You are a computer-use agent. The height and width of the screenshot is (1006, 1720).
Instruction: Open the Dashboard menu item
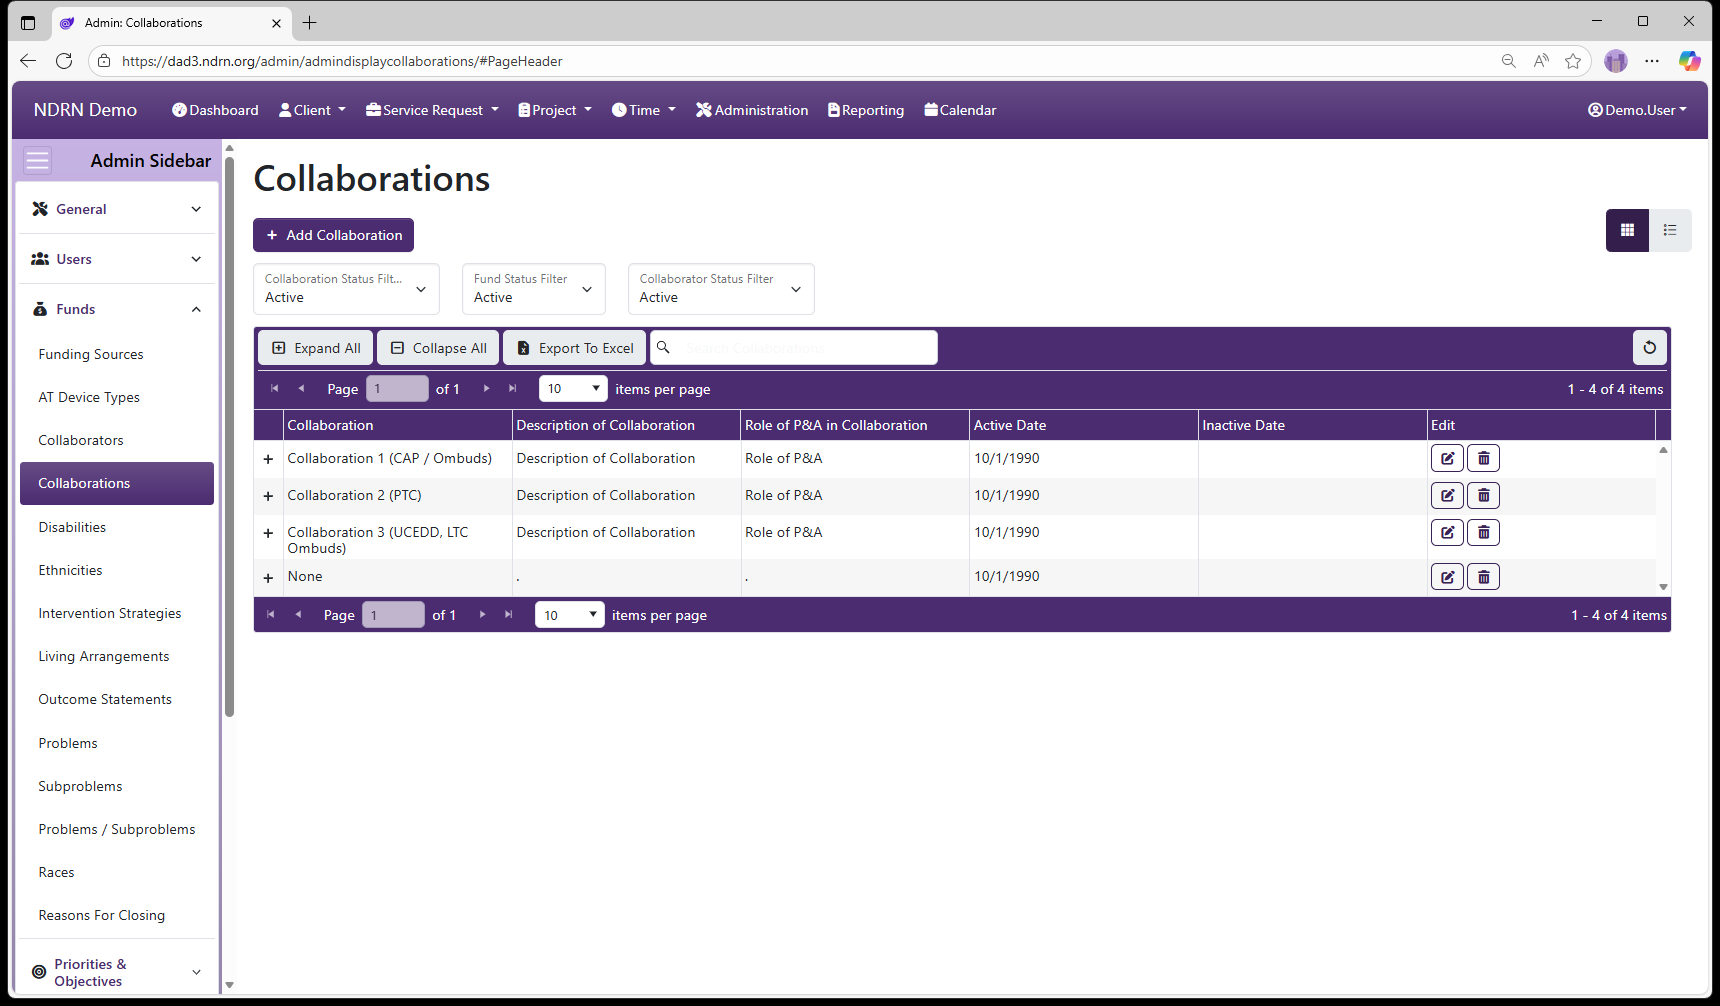coord(215,110)
